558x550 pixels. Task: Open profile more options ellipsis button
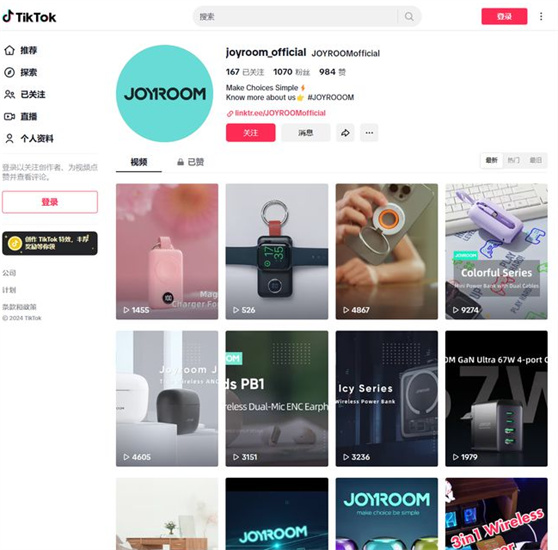369,133
